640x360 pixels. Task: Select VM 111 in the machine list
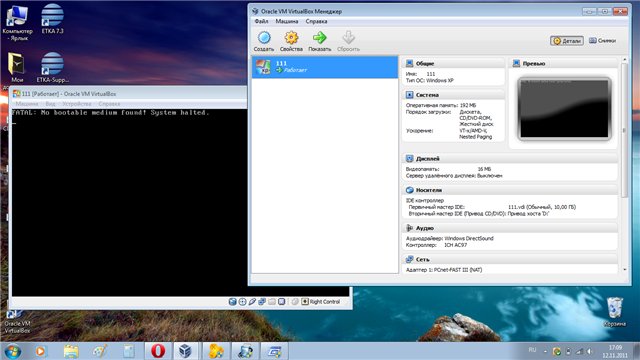pyautogui.click(x=325, y=67)
